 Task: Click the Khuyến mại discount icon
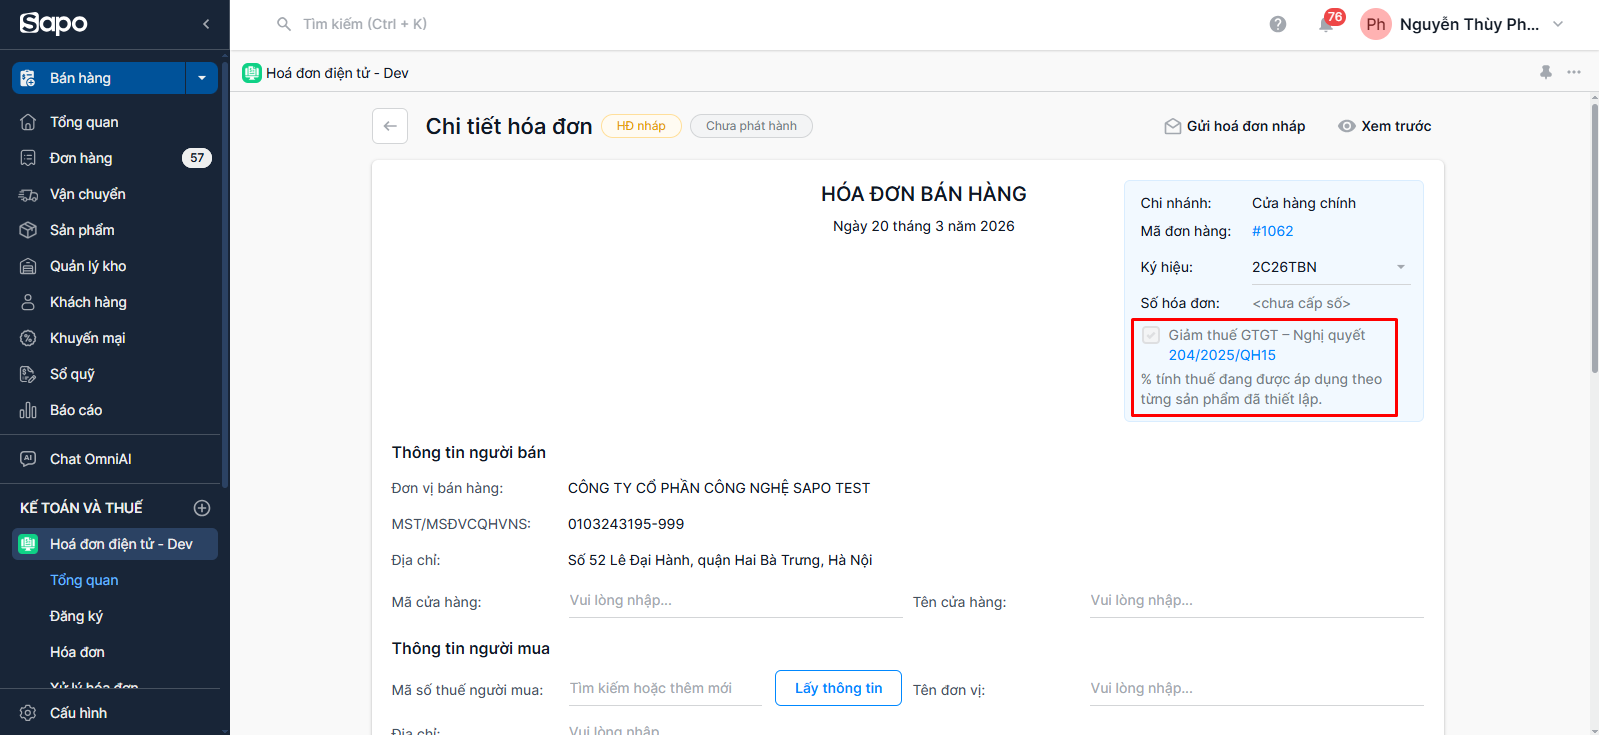28,338
